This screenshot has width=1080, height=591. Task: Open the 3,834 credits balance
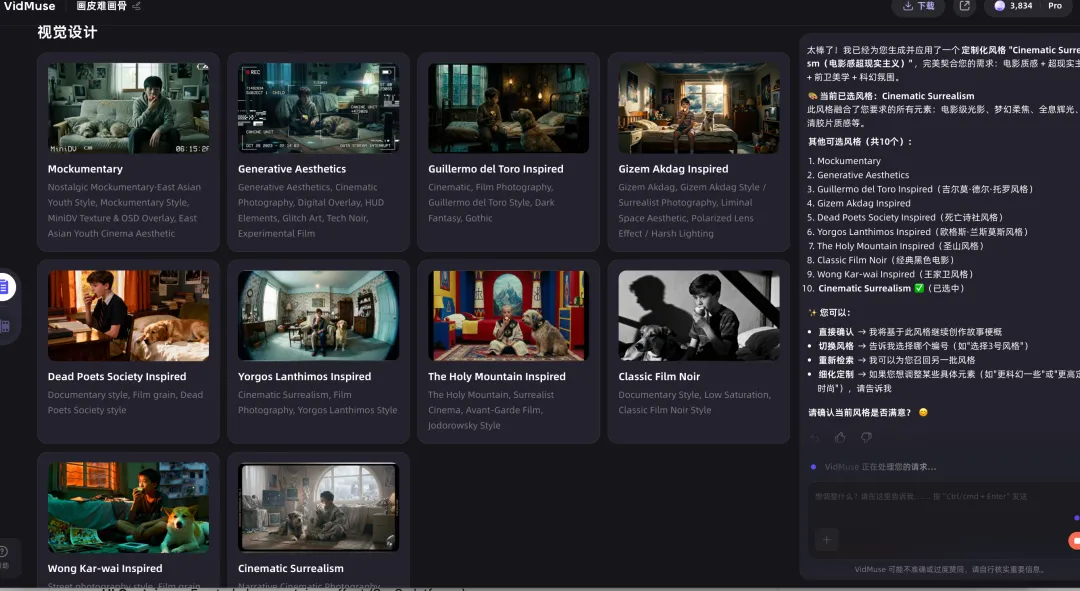point(1014,6)
